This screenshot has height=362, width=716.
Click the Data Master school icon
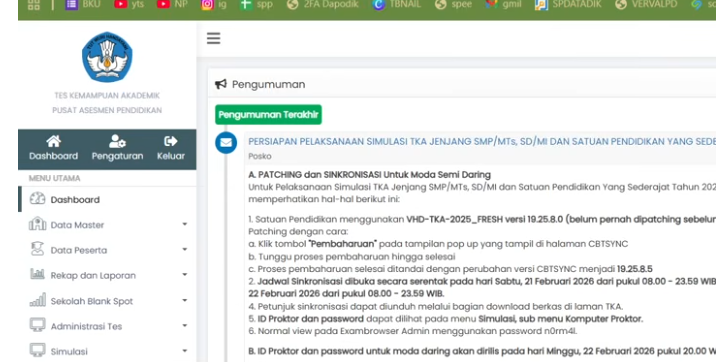tap(37, 224)
